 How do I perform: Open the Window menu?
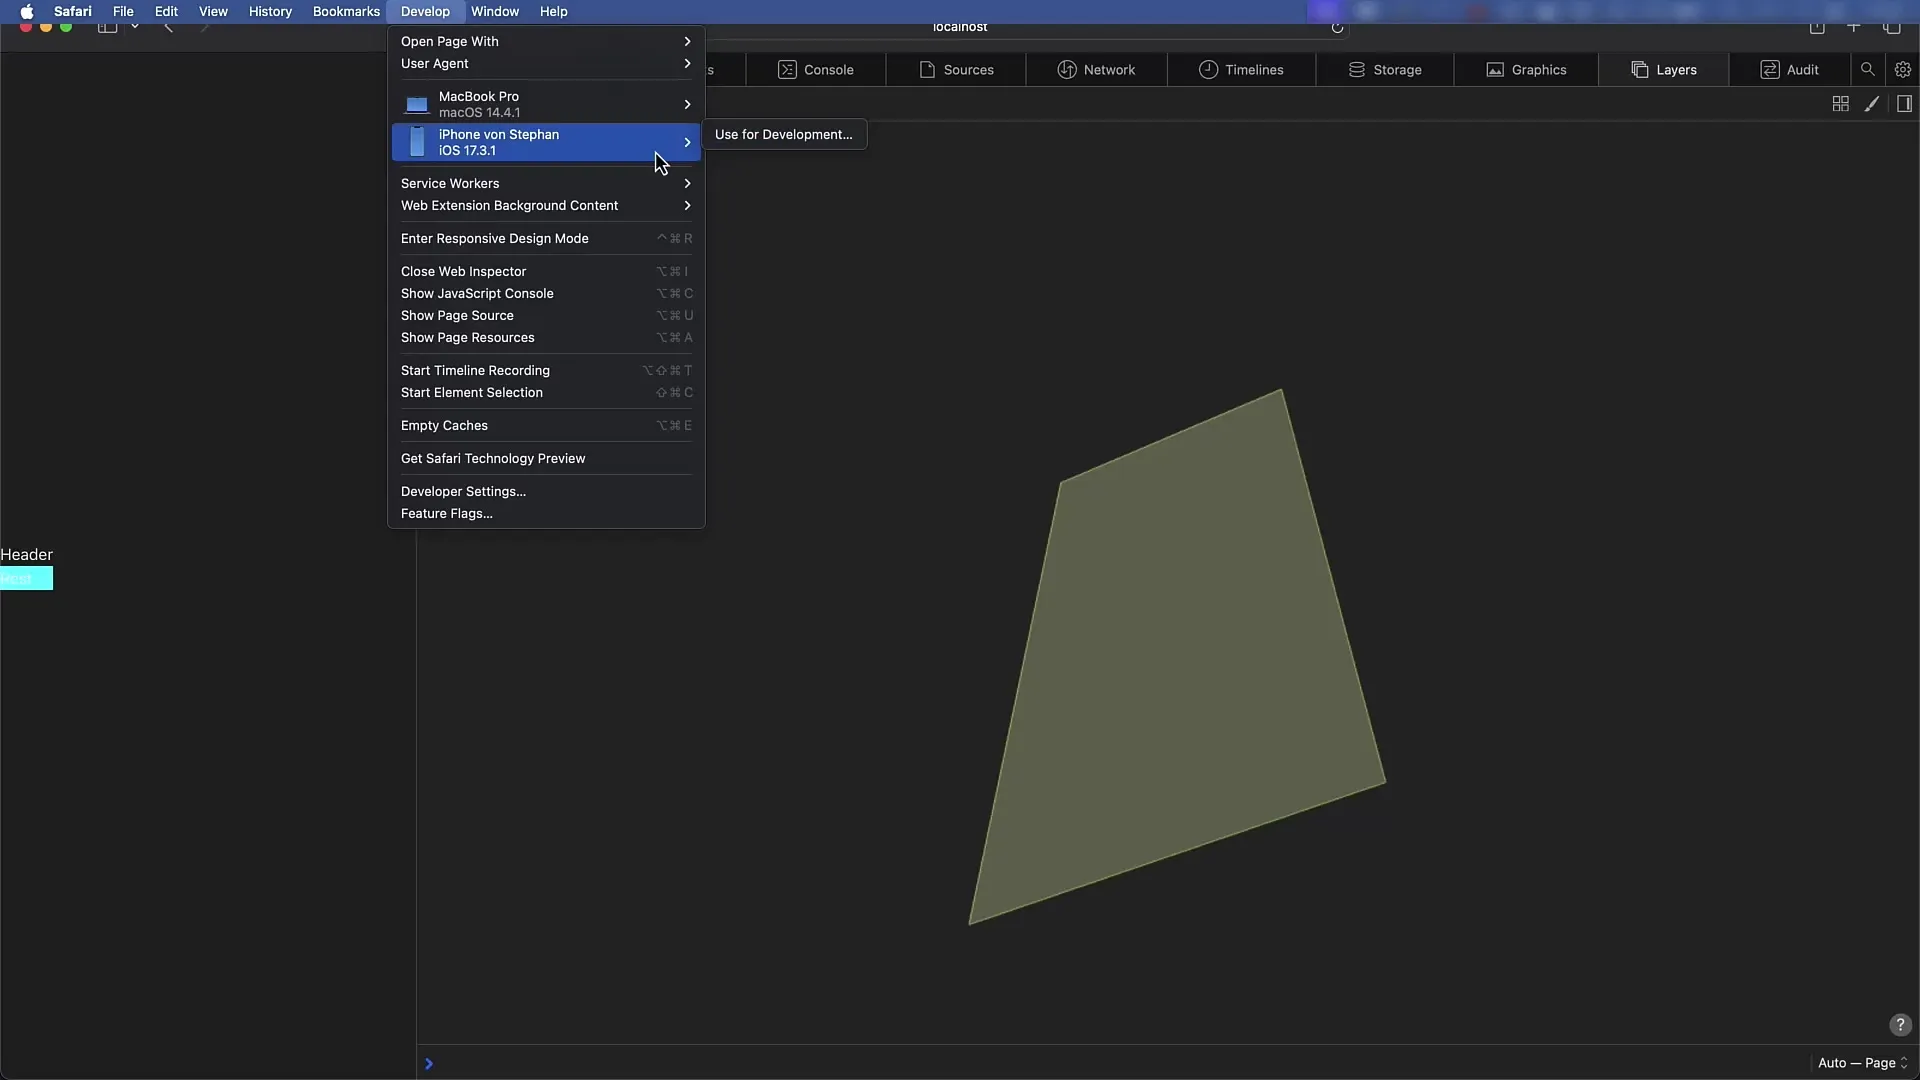pyautogui.click(x=495, y=12)
